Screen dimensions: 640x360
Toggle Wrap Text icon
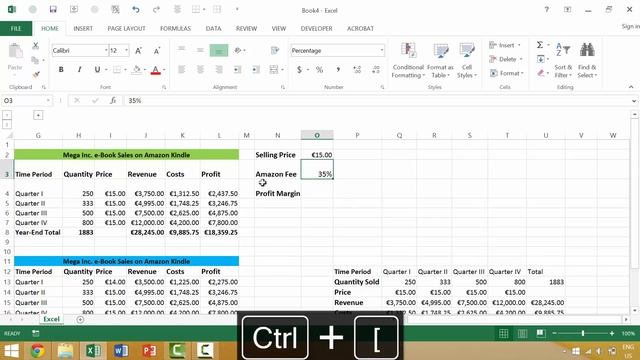[x=275, y=50]
